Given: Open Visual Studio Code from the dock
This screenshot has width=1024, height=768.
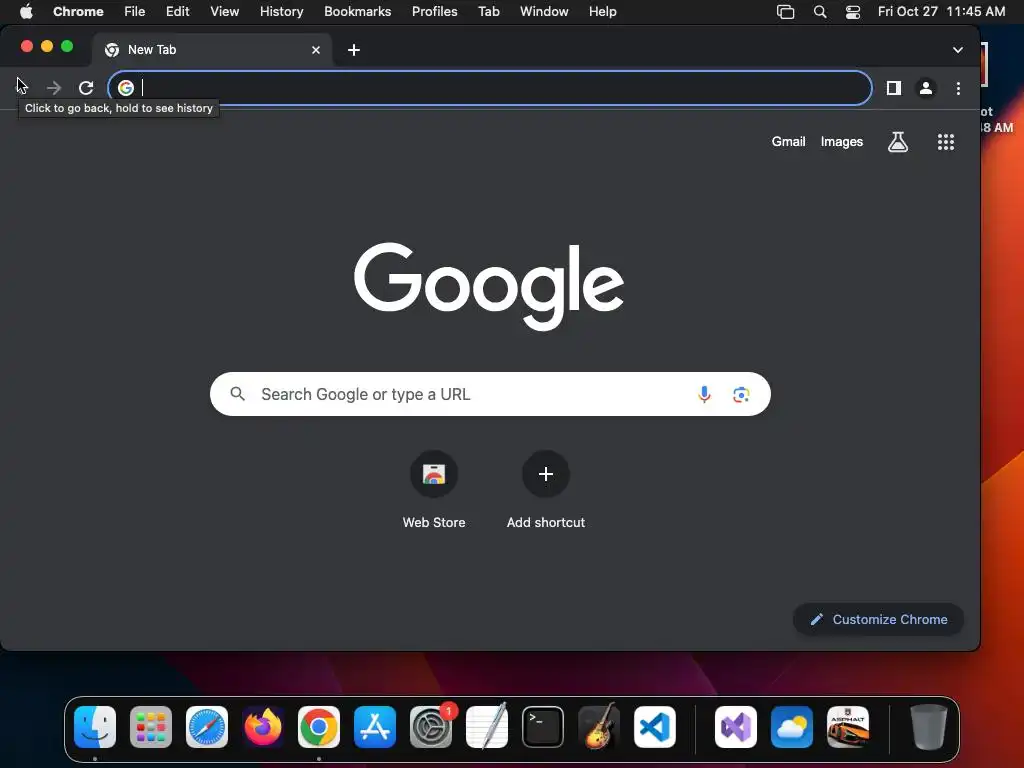Looking at the screenshot, I should click(x=654, y=727).
